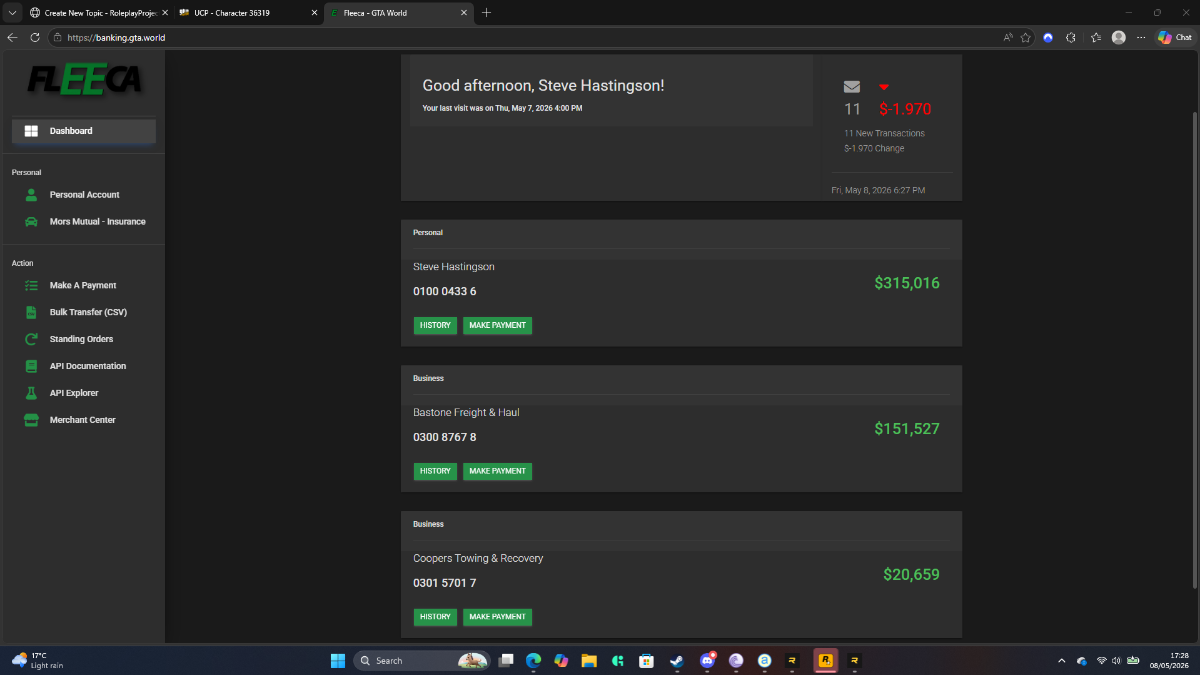Click the $315,016 personal balance
The height and width of the screenshot is (675, 1200).
click(x=907, y=283)
